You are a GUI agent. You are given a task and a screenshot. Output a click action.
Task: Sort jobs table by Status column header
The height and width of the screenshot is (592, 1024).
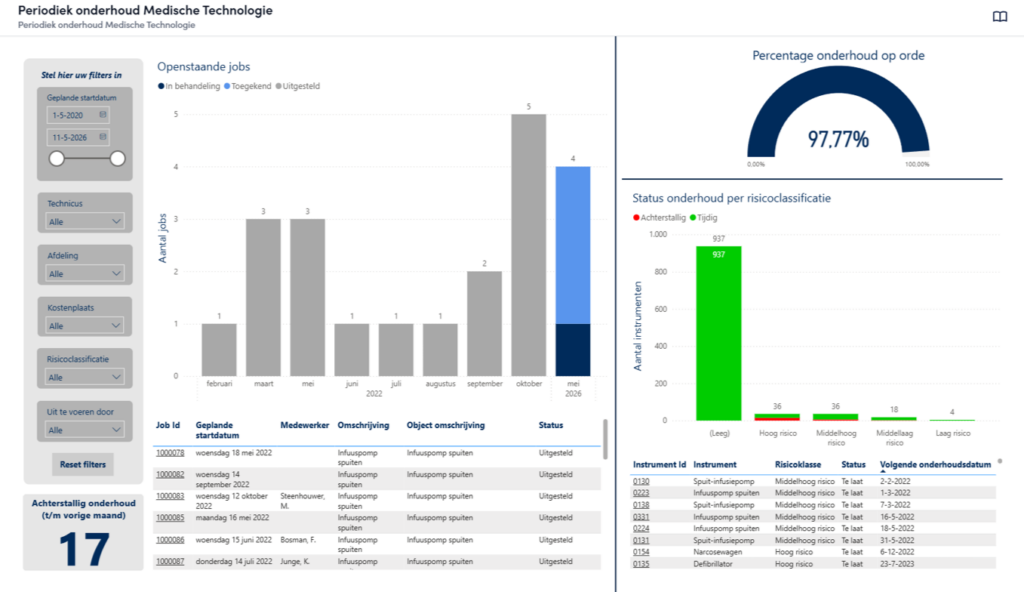point(551,425)
